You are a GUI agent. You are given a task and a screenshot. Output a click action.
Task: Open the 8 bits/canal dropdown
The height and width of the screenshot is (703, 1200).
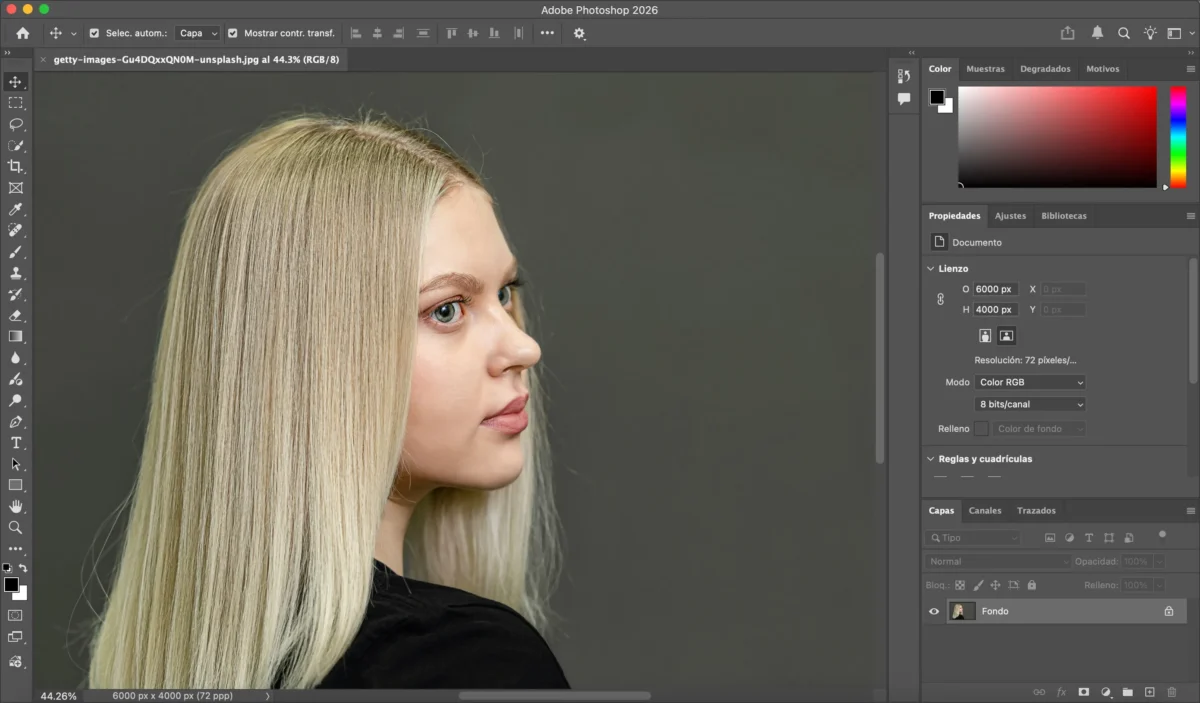point(1030,404)
